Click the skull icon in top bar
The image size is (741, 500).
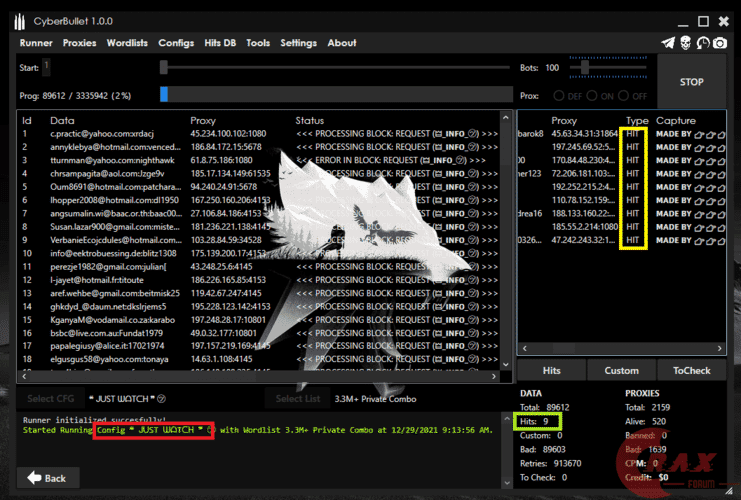pos(685,43)
